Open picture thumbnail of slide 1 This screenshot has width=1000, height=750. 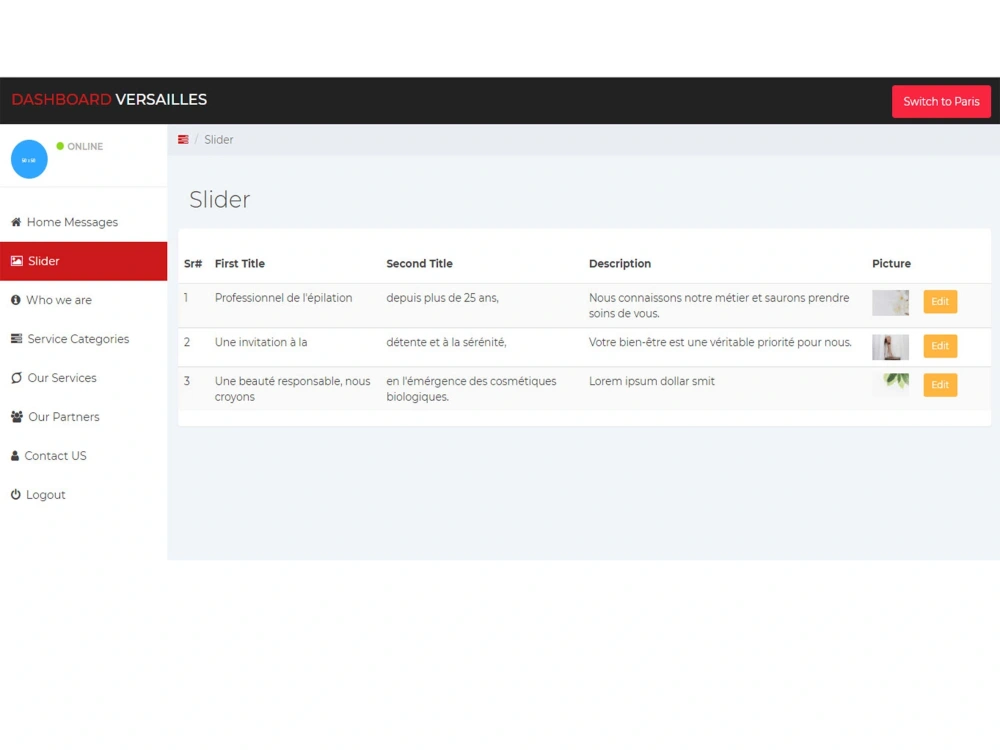coord(890,303)
